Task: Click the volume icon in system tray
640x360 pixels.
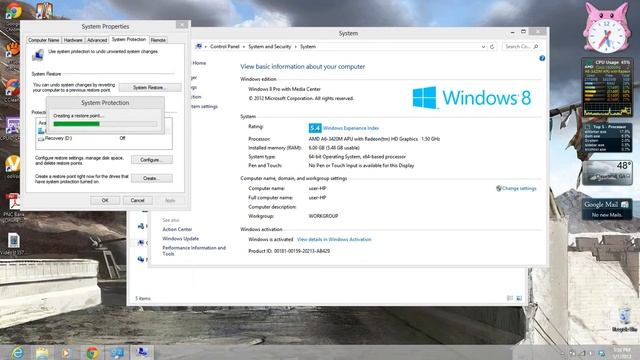Action: [x=591, y=353]
